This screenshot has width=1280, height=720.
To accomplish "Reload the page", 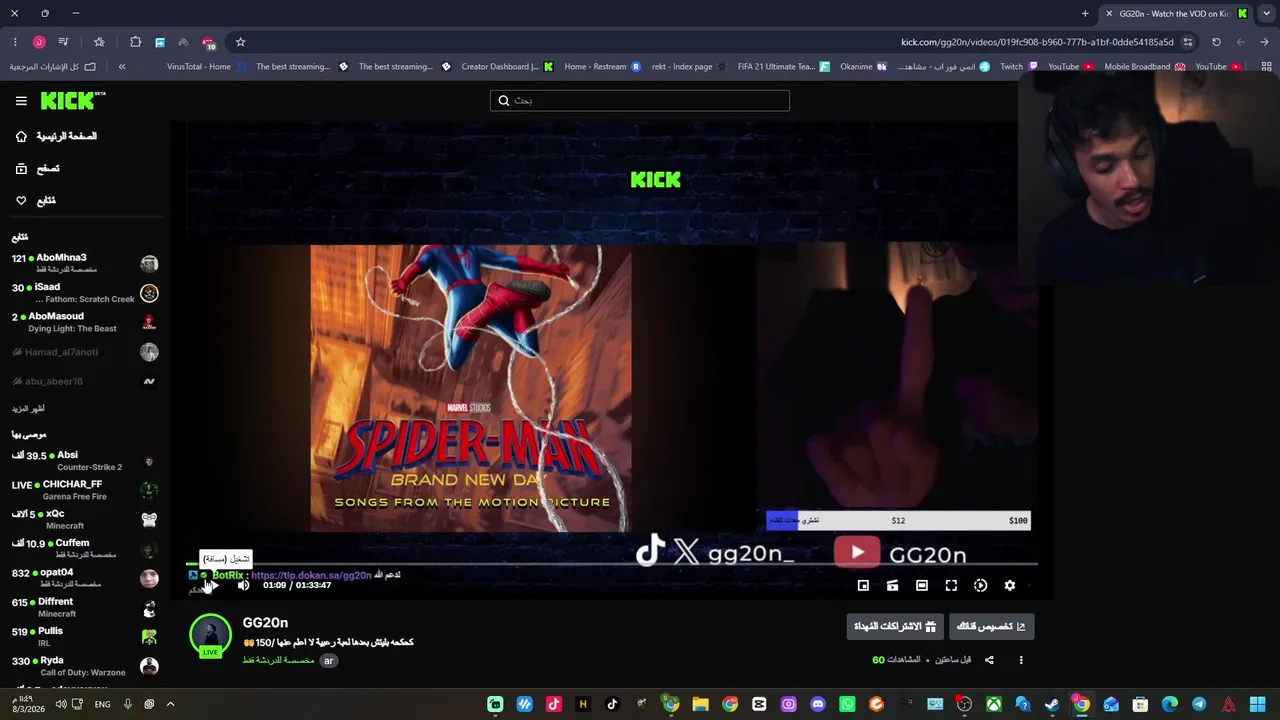I will pyautogui.click(x=1216, y=42).
